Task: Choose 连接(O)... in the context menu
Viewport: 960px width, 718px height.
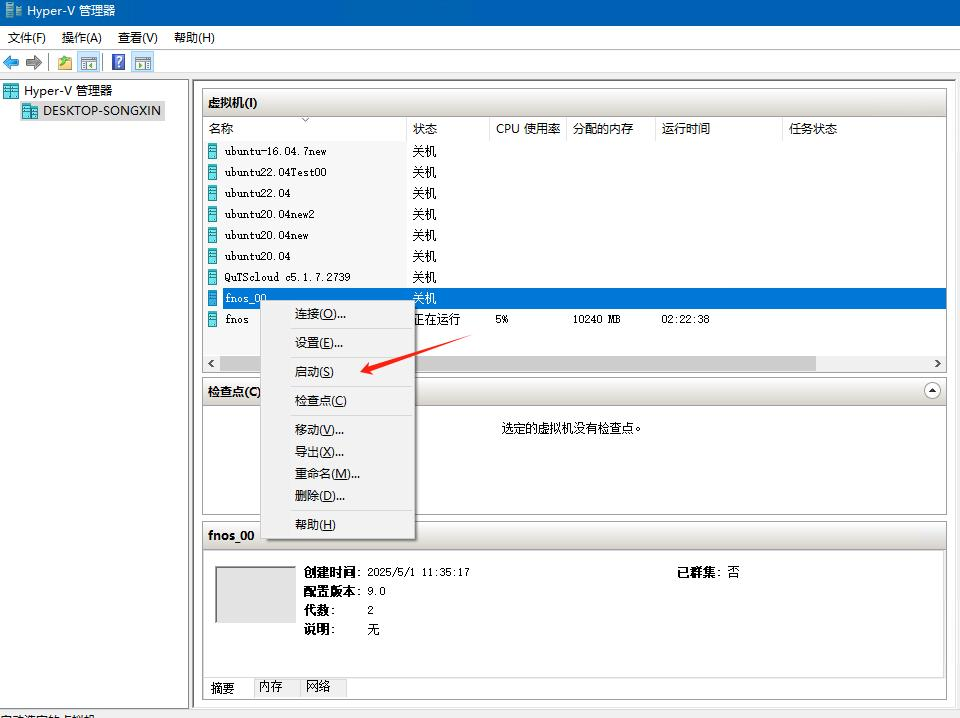Action: point(338,314)
